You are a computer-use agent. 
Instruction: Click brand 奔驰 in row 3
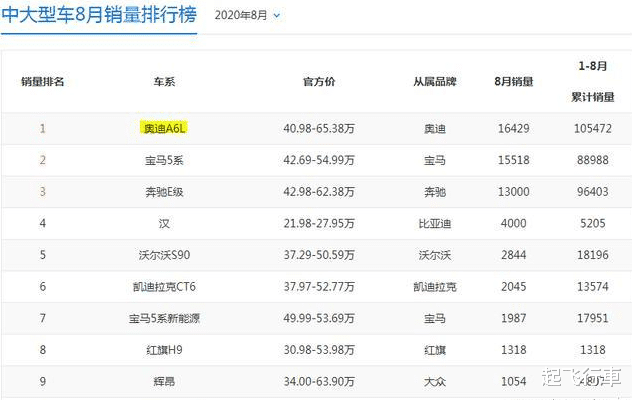click(x=434, y=192)
